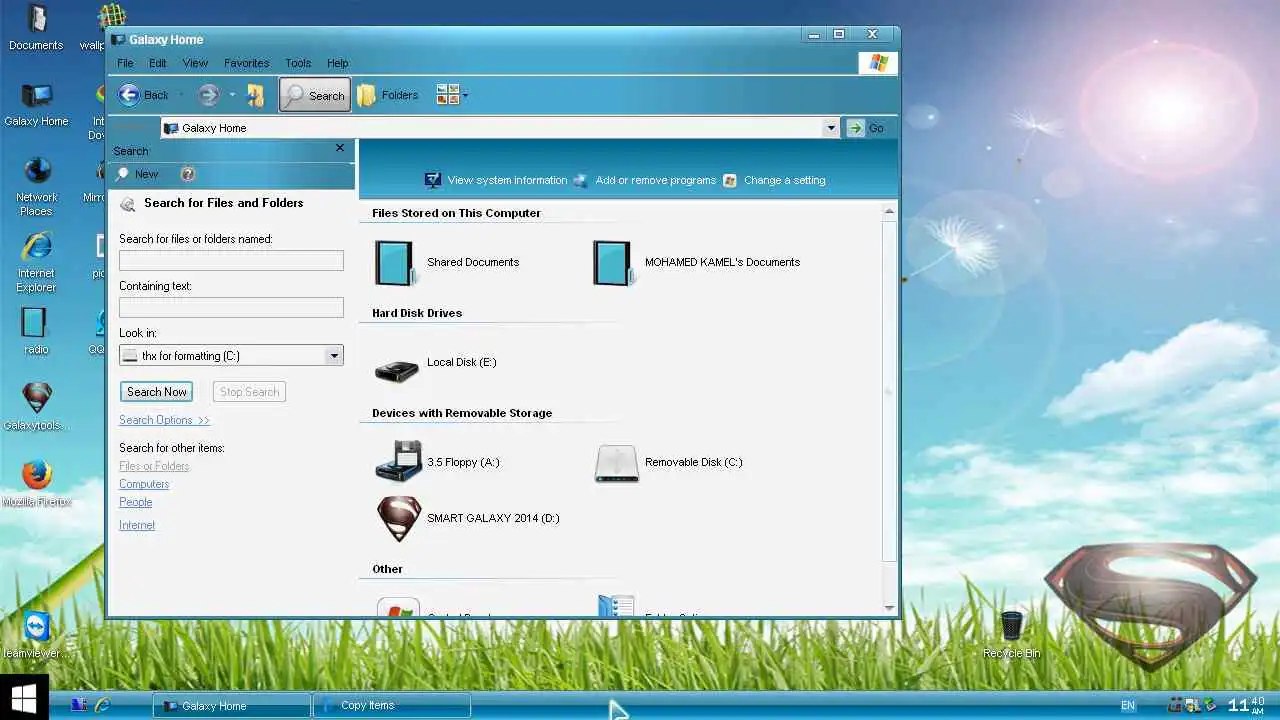Open the Help menu
Viewport: 1280px width, 720px height.
[338, 63]
